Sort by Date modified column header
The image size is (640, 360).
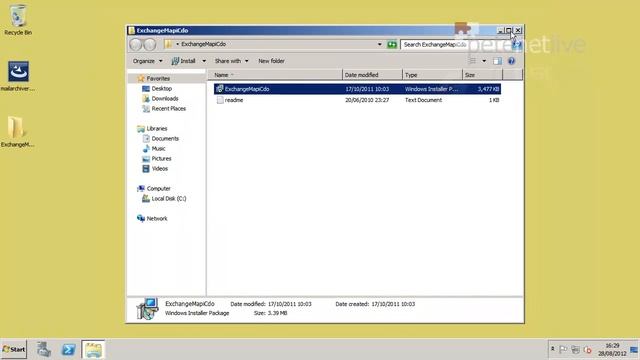coord(372,75)
